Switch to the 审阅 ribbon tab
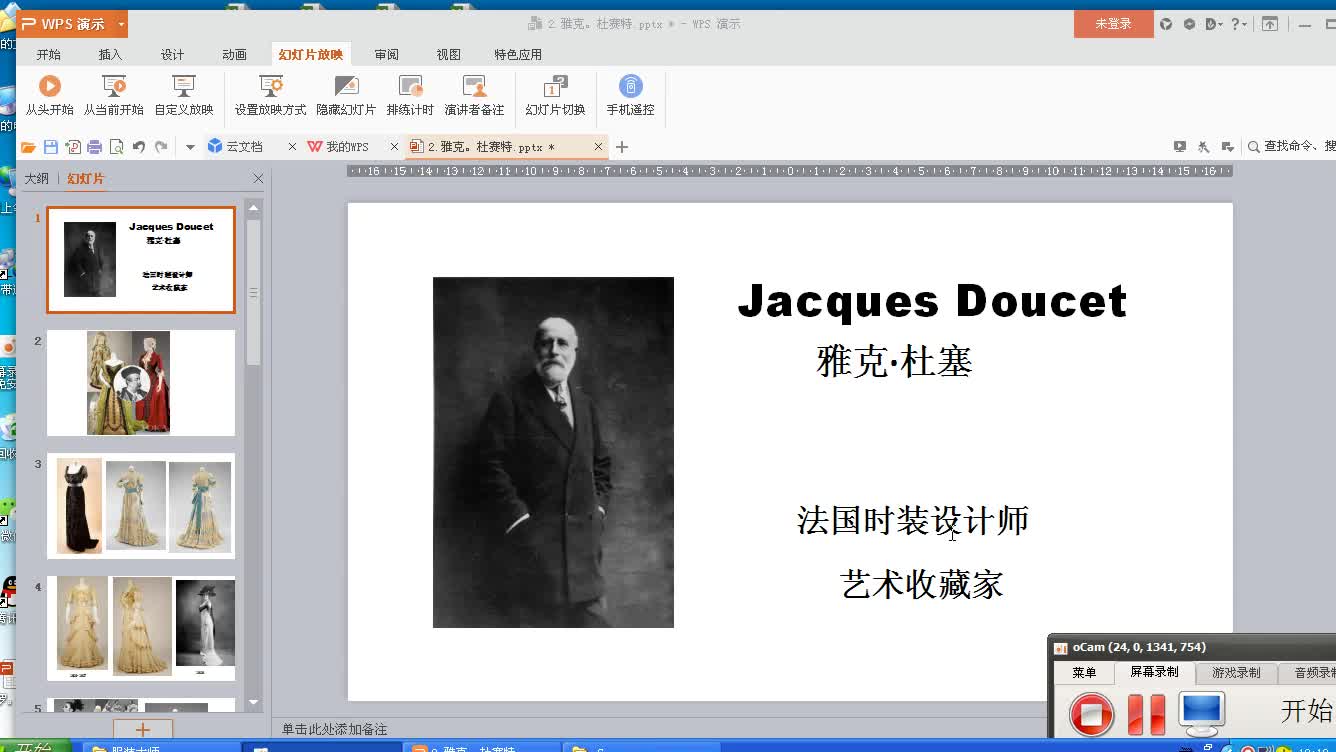 coord(387,55)
